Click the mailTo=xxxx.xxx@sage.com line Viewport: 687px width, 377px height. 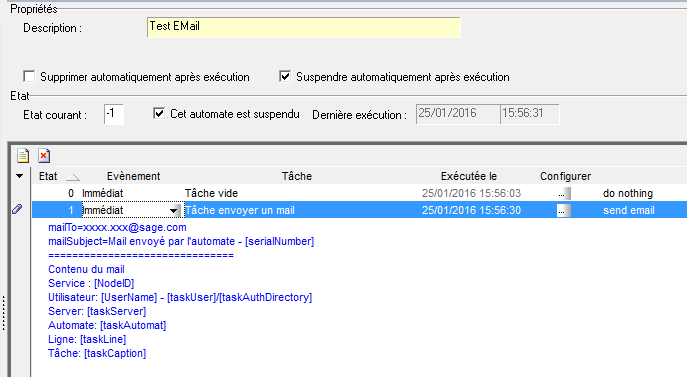117,228
